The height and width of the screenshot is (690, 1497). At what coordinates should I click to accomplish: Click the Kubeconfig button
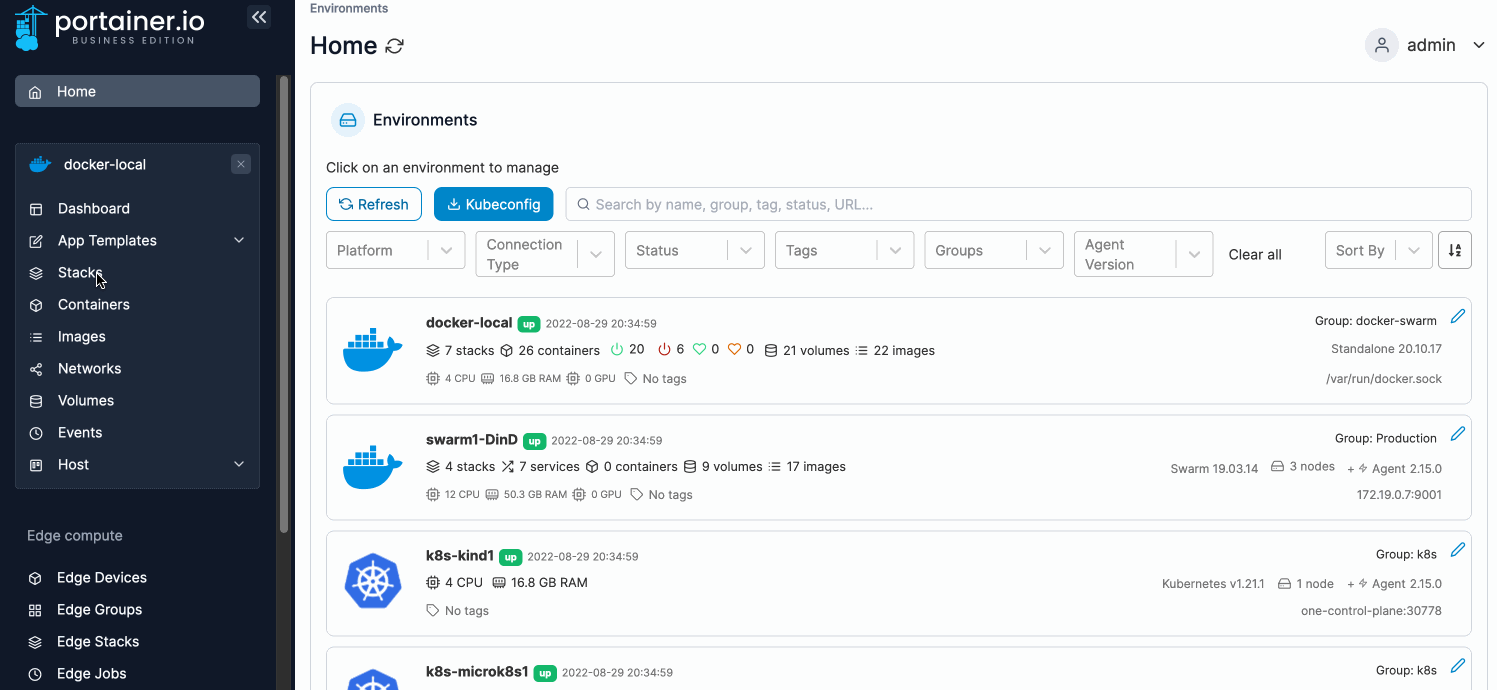pyautogui.click(x=493, y=203)
